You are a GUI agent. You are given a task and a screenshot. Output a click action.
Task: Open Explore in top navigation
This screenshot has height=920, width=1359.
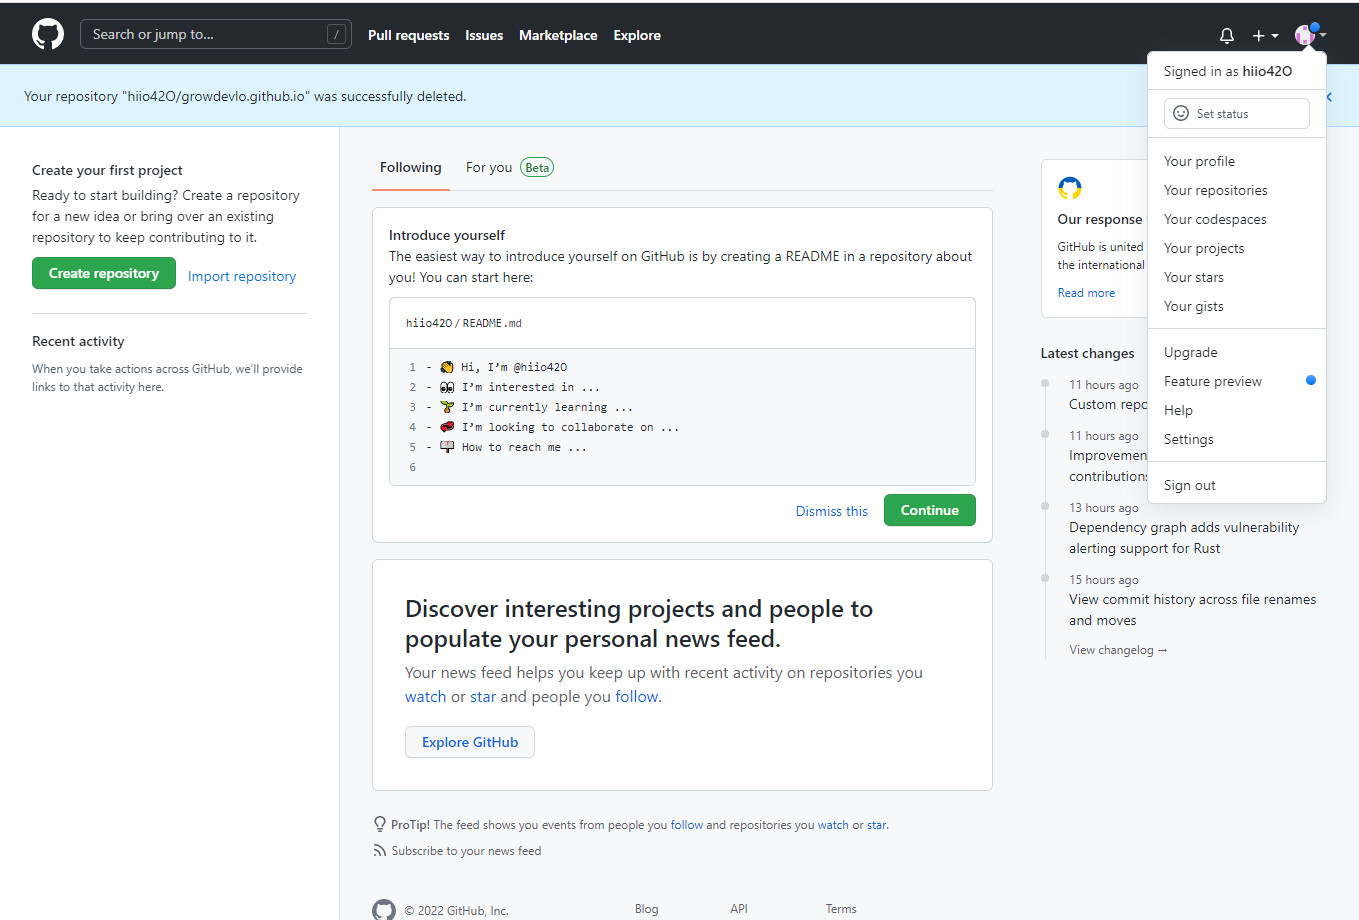point(637,35)
